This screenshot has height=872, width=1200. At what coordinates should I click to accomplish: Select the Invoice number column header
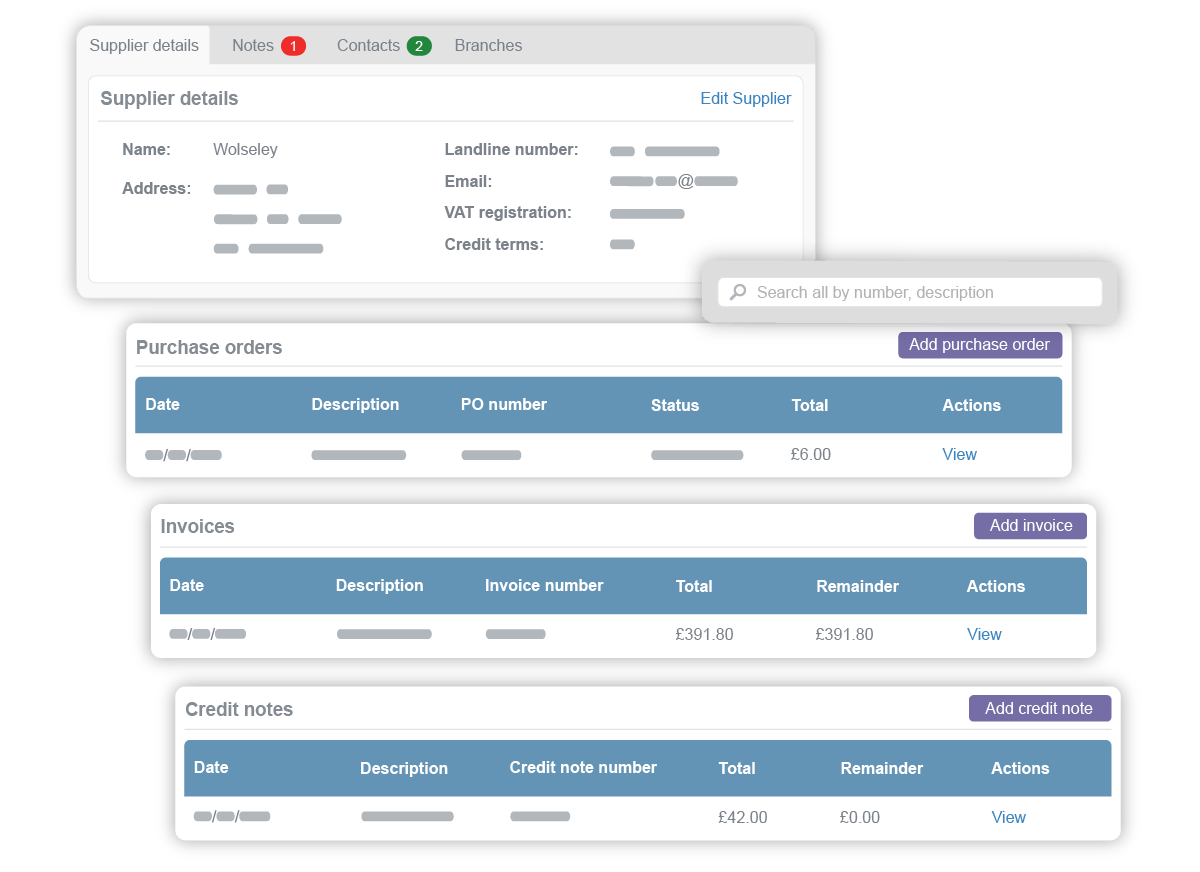click(x=544, y=586)
